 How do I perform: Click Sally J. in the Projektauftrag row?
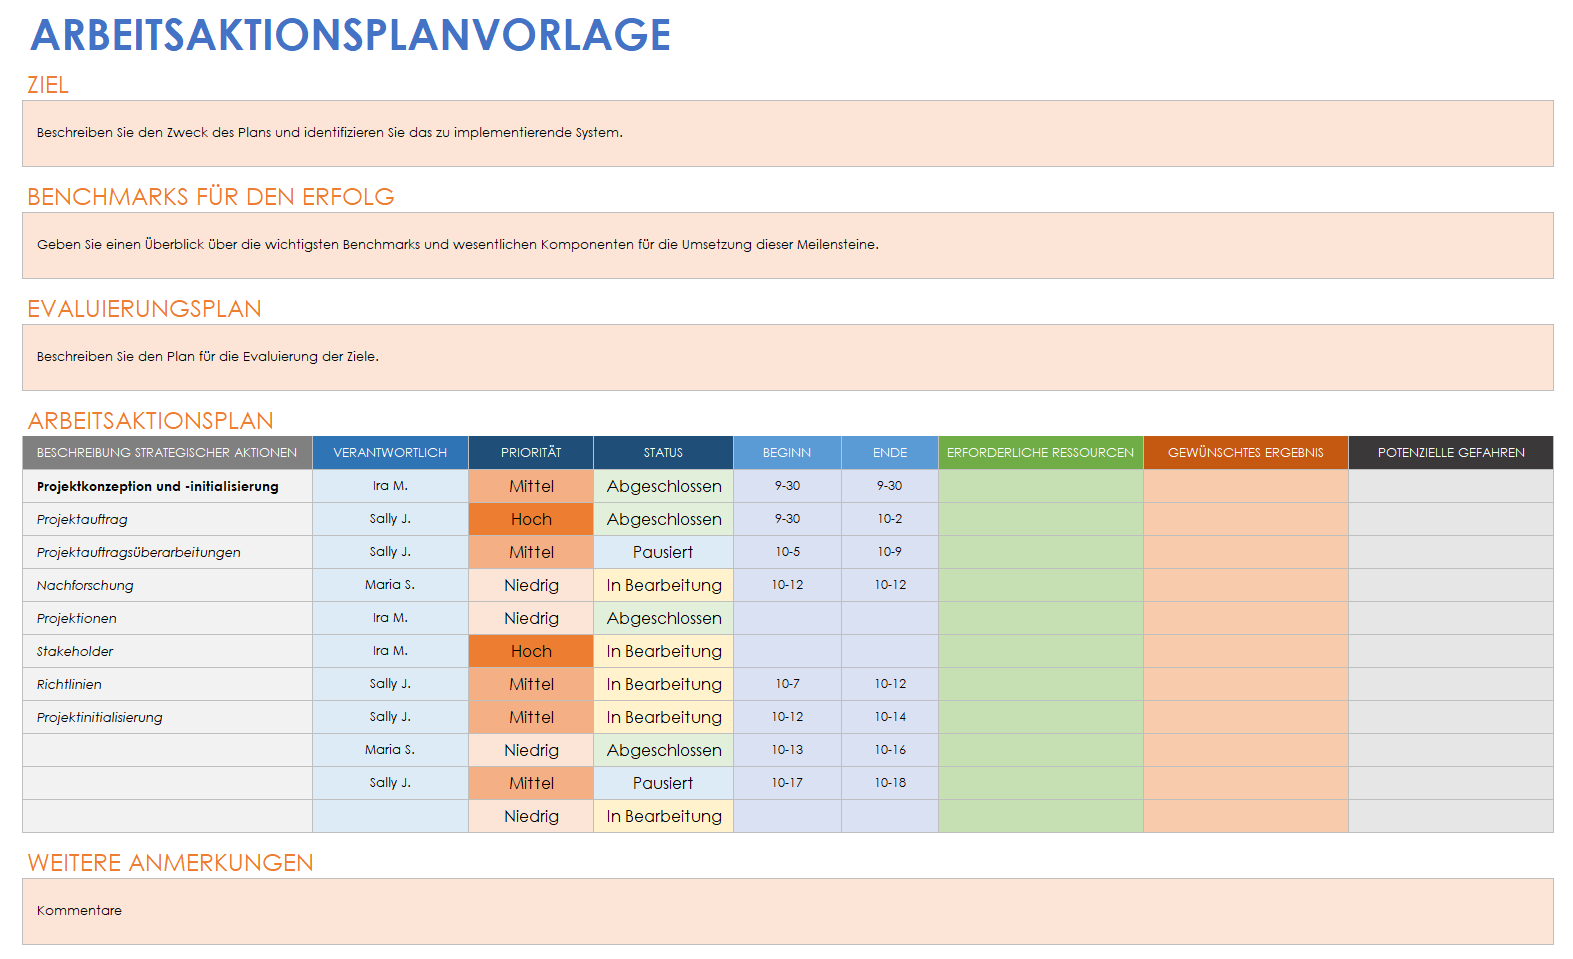(390, 519)
